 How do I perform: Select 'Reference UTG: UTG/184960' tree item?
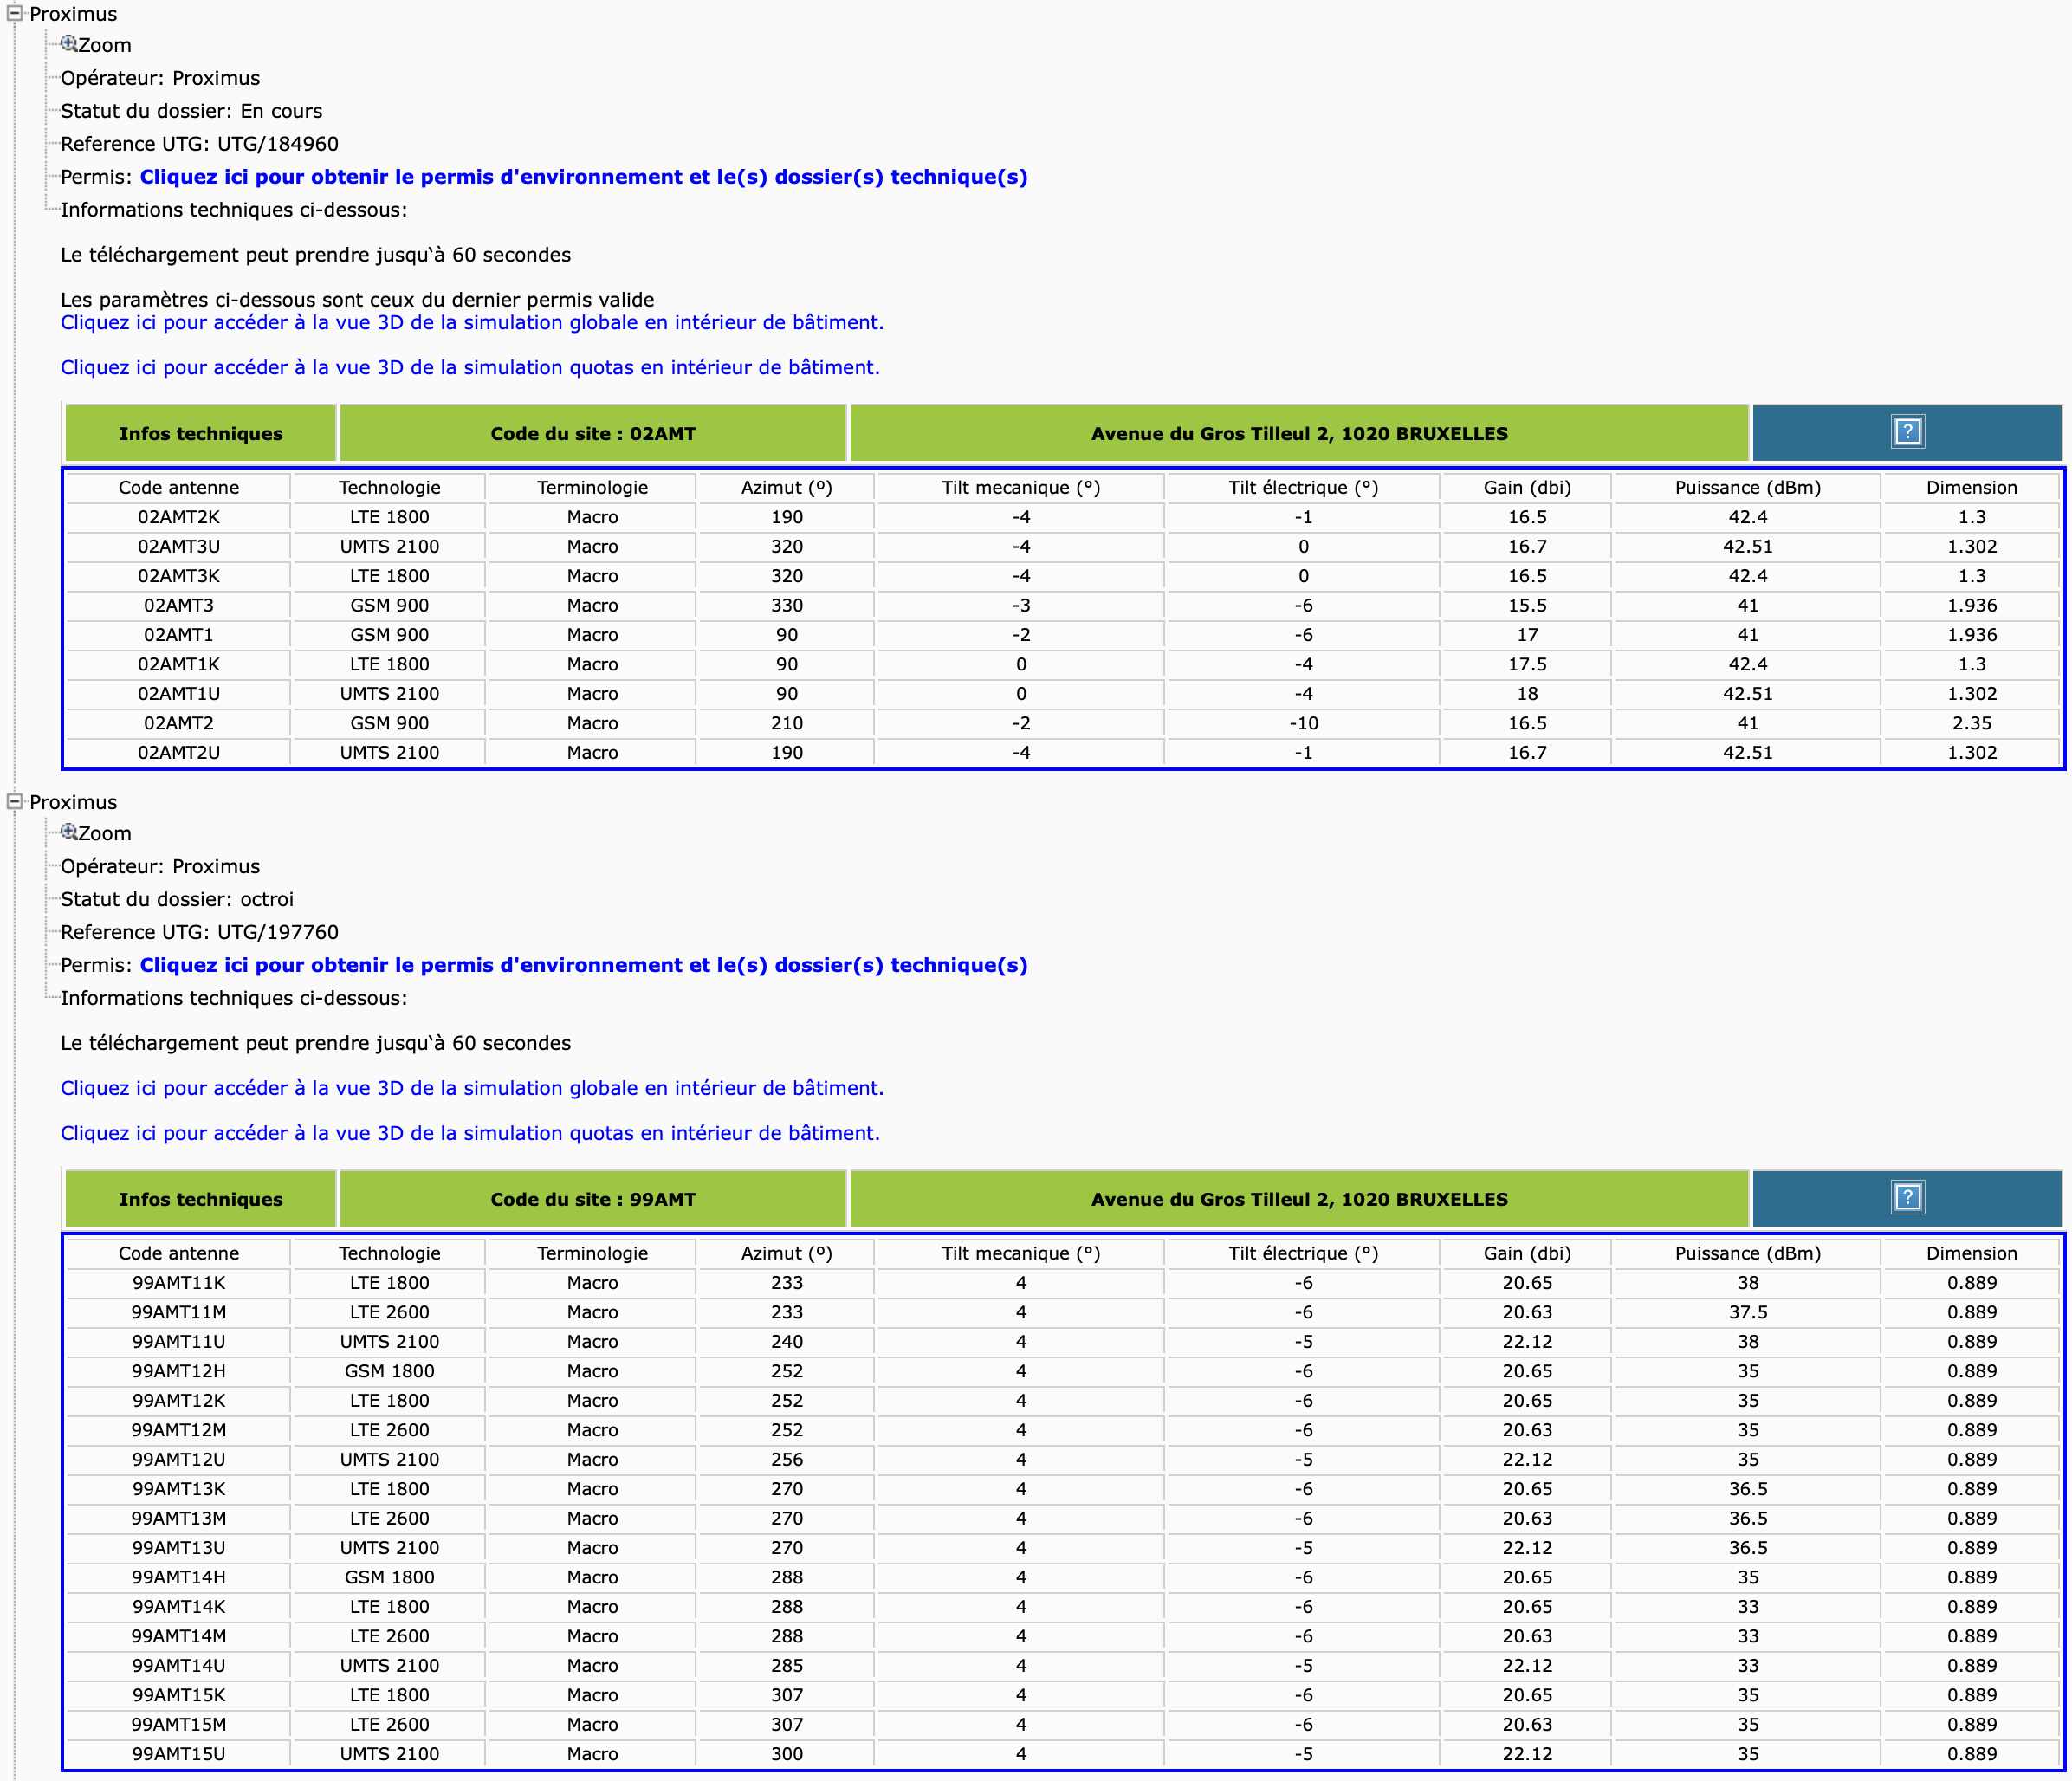pyautogui.click(x=200, y=144)
